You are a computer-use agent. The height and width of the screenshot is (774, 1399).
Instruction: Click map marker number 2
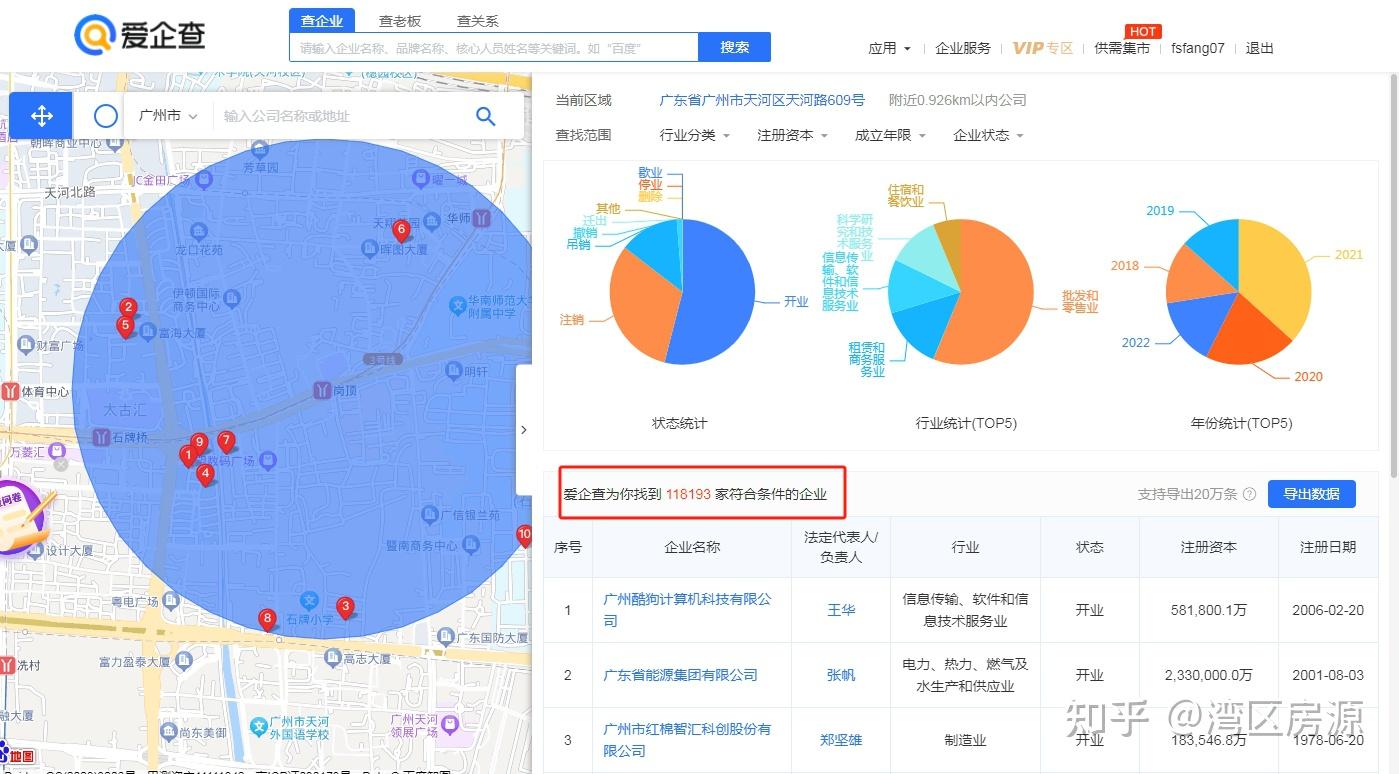[128, 308]
